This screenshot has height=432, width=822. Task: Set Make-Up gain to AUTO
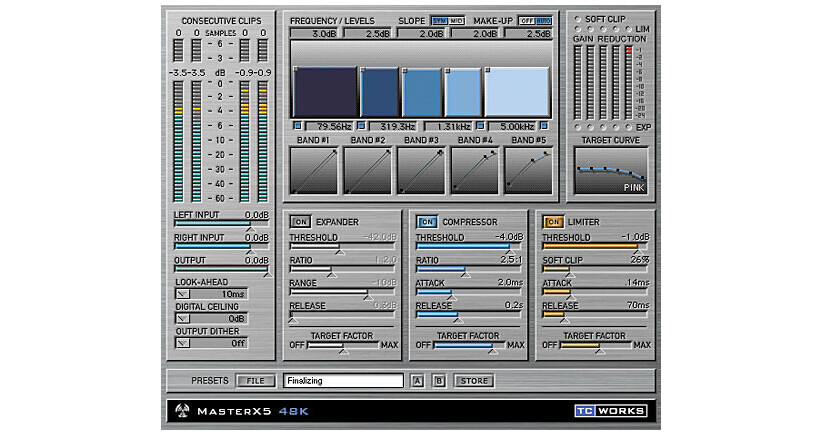point(544,21)
